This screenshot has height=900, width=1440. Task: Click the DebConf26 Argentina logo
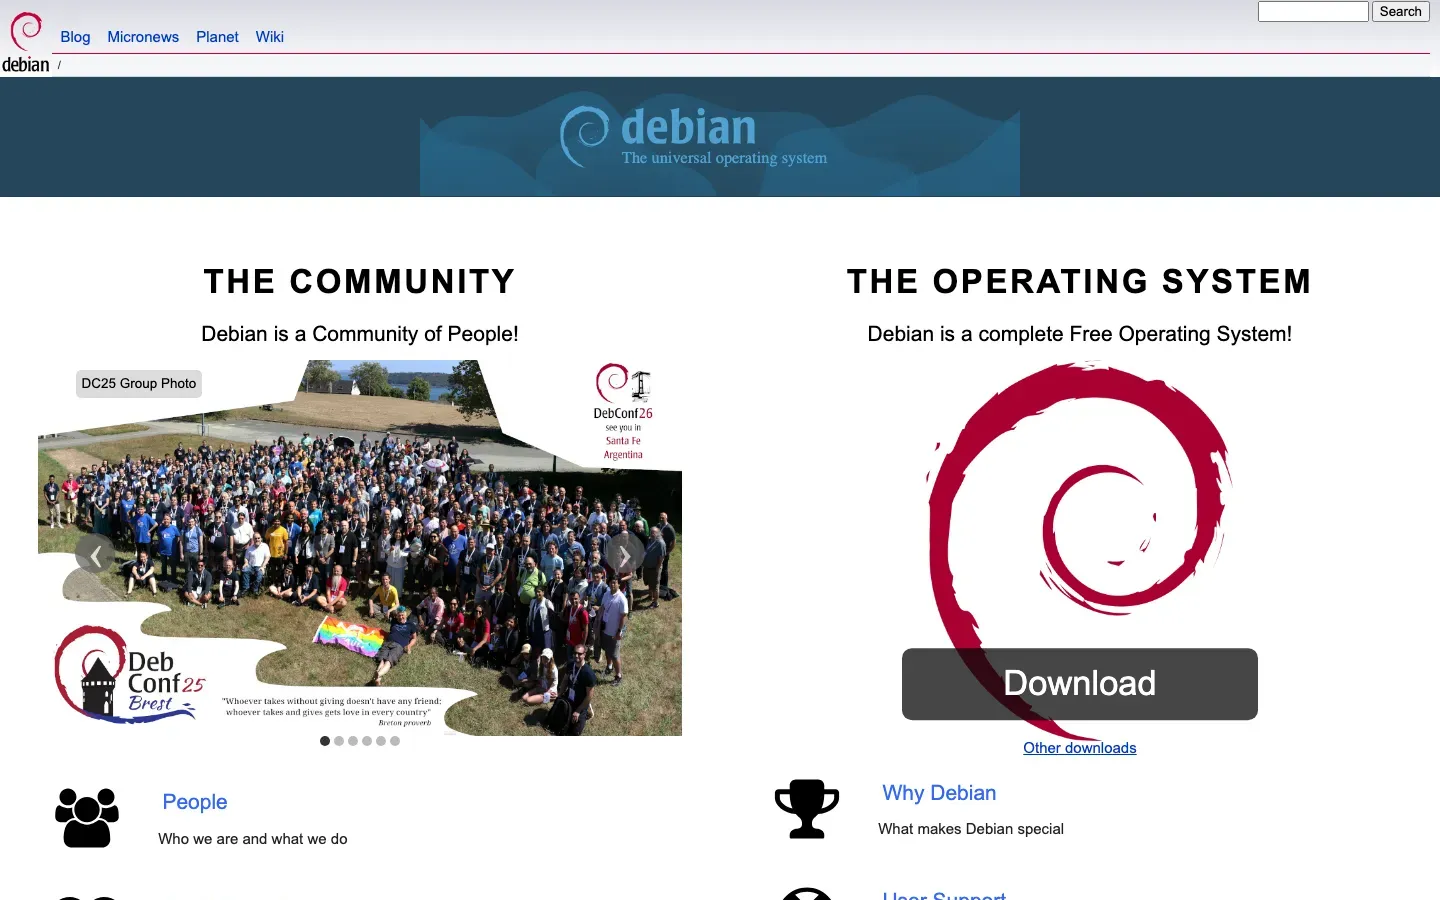click(623, 412)
